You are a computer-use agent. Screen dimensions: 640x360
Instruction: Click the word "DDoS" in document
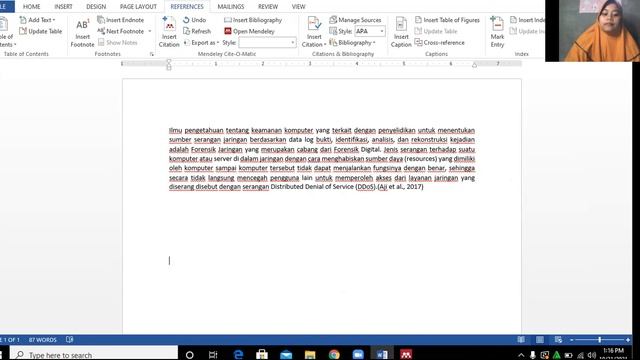pyautogui.click(x=365, y=187)
